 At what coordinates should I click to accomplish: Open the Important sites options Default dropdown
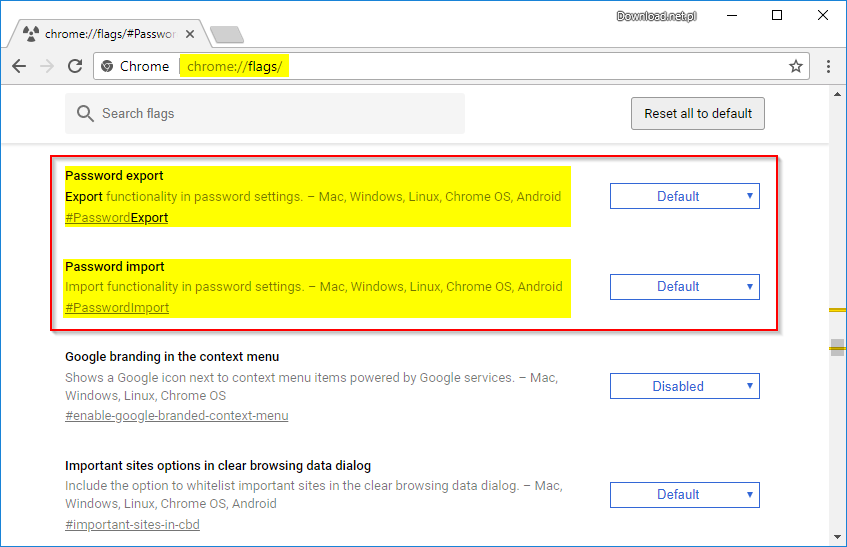point(684,495)
